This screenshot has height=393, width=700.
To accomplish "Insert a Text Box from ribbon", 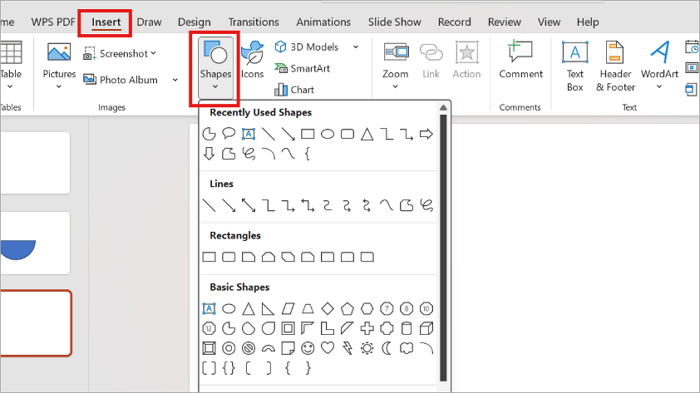I will 575,67.
